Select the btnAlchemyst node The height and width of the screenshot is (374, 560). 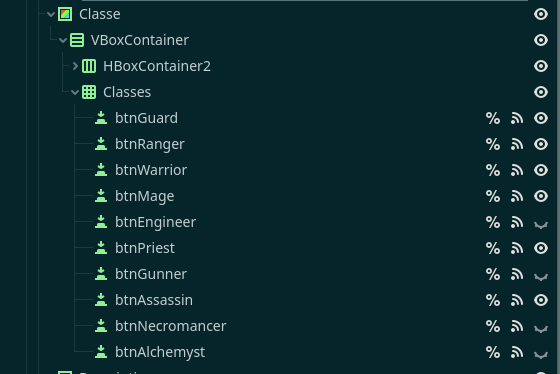tap(160, 352)
